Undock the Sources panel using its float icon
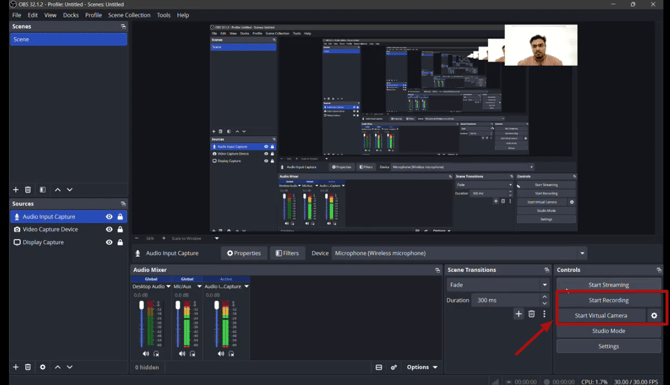Viewport: 670px width, 385px height. [123, 204]
